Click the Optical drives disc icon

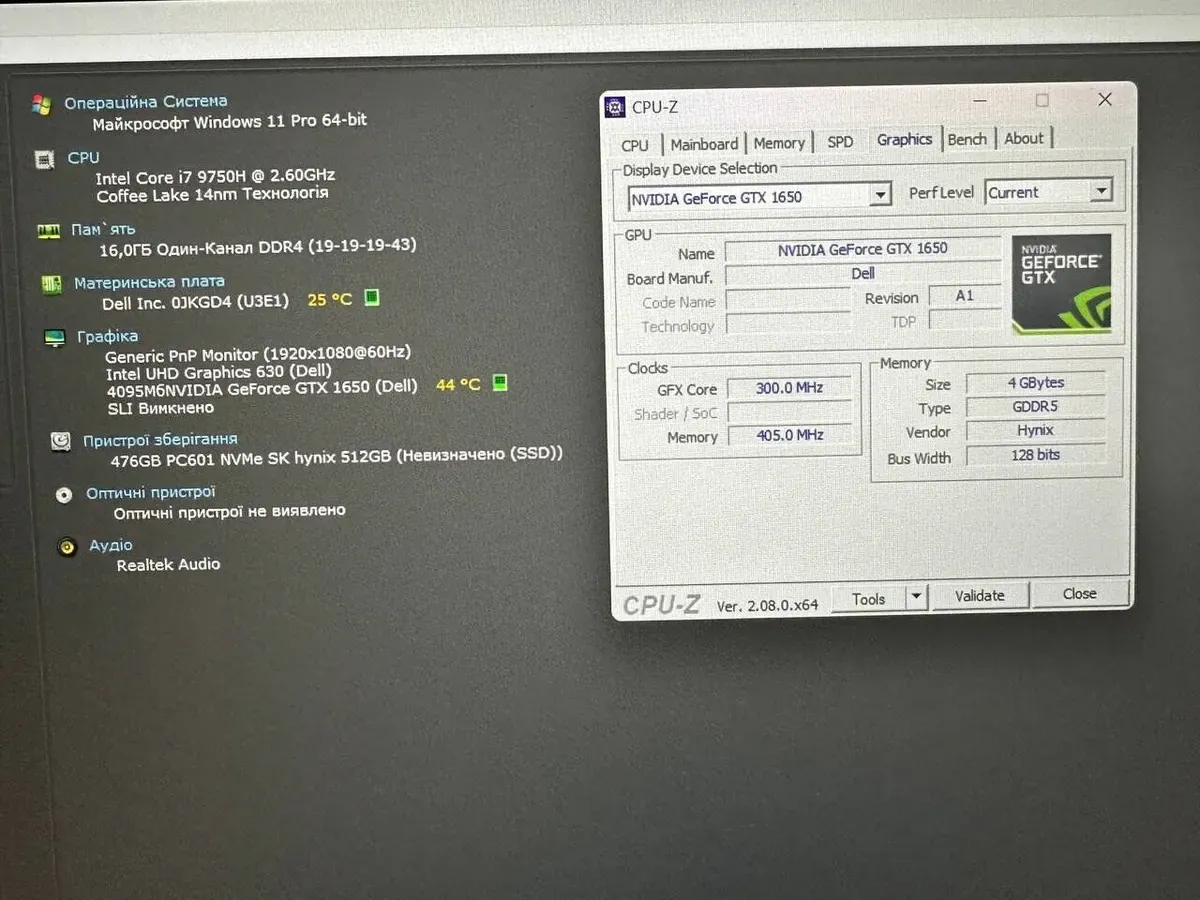coord(64,494)
